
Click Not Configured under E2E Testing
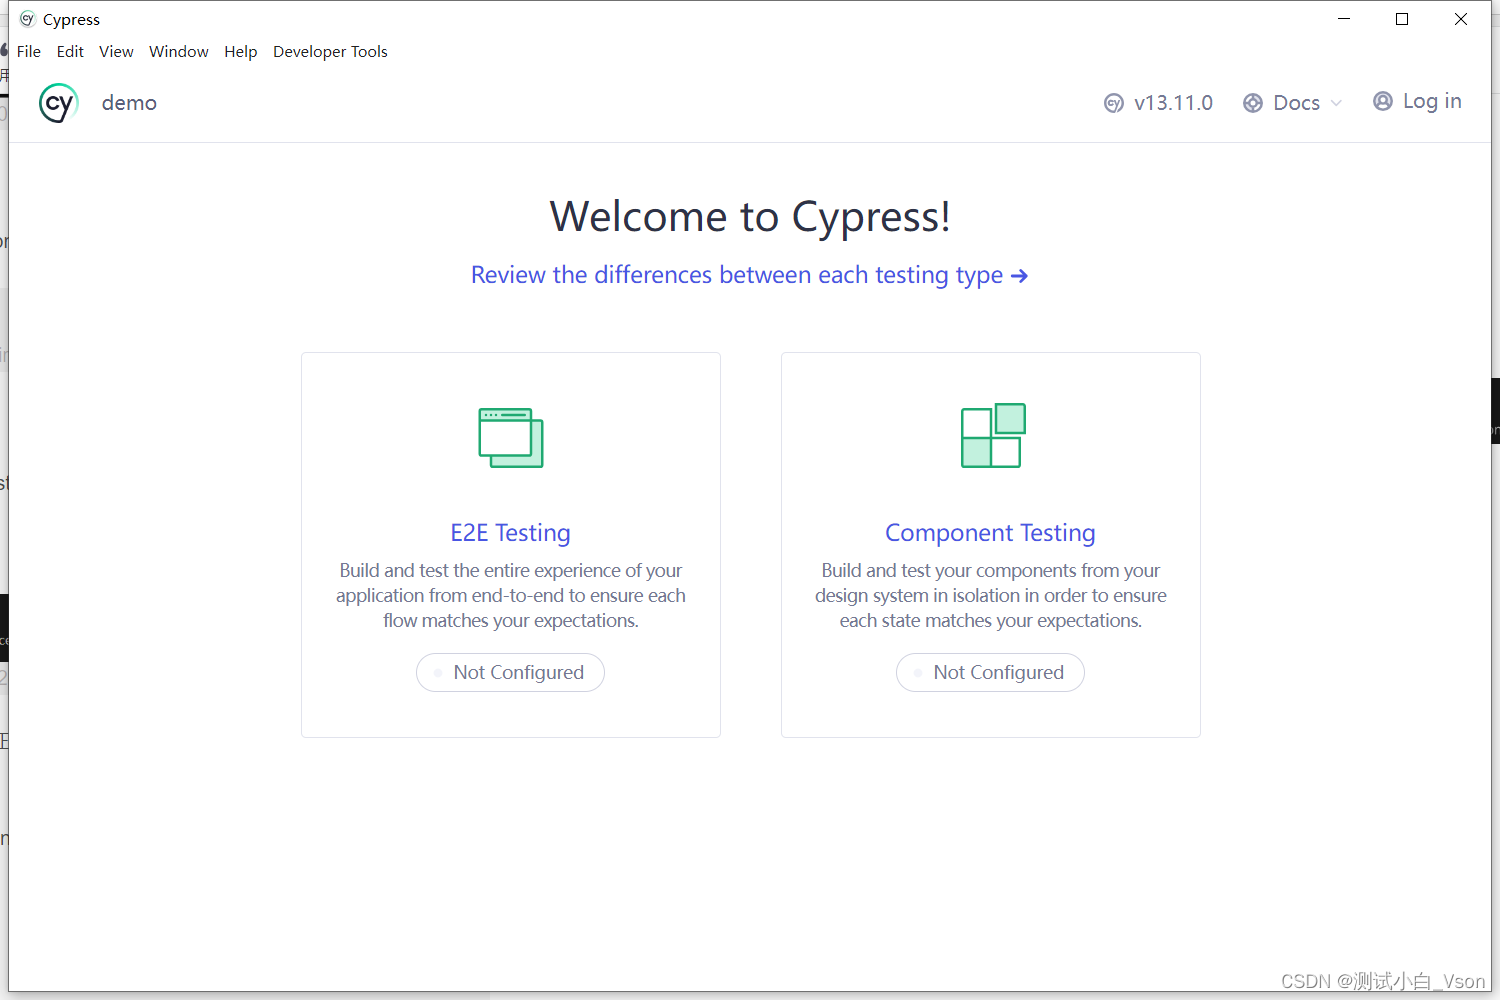pos(510,672)
